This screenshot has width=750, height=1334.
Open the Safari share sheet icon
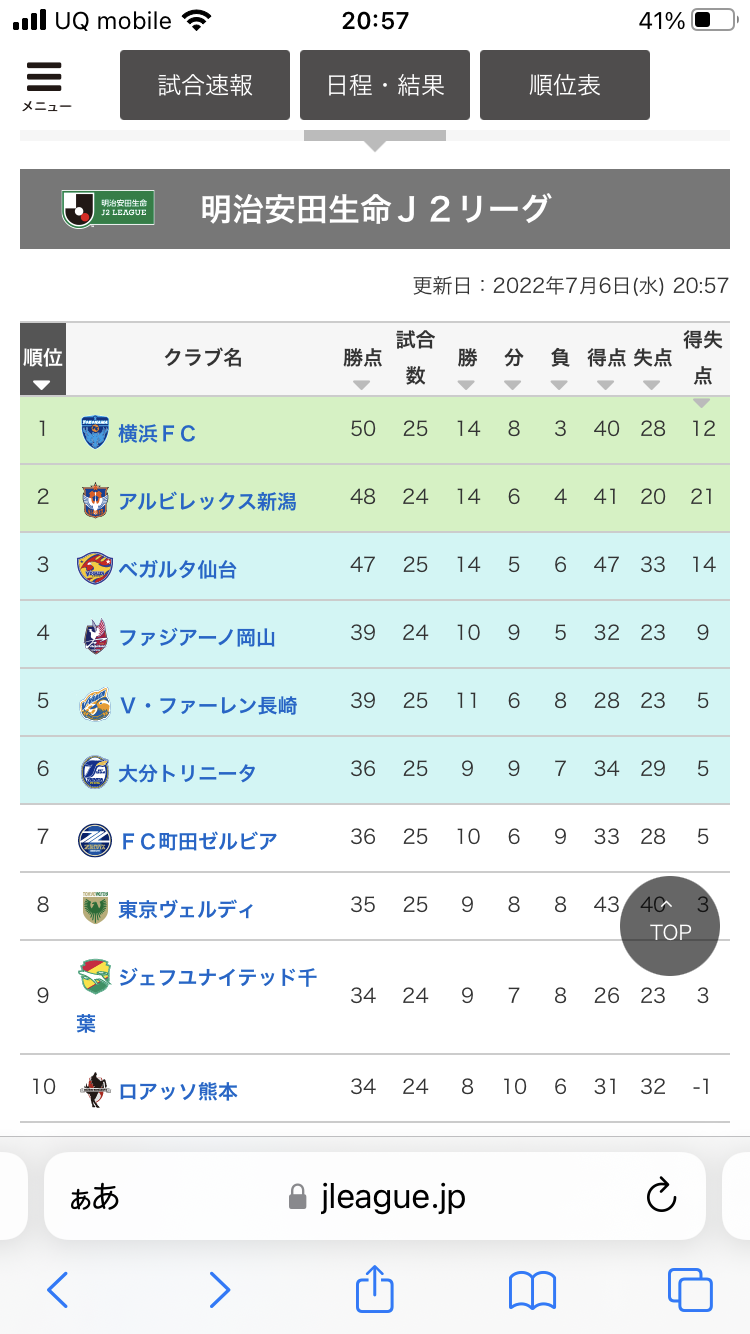click(375, 1288)
